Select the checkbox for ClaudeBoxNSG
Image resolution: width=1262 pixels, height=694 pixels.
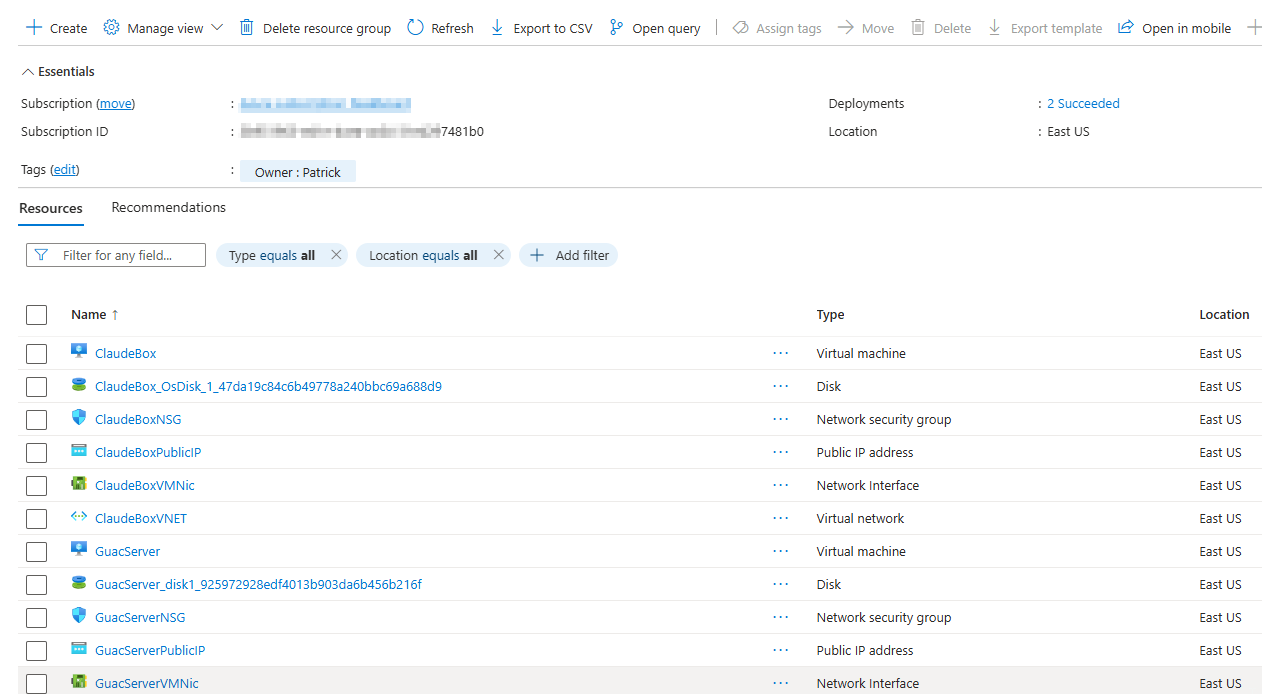click(x=36, y=419)
